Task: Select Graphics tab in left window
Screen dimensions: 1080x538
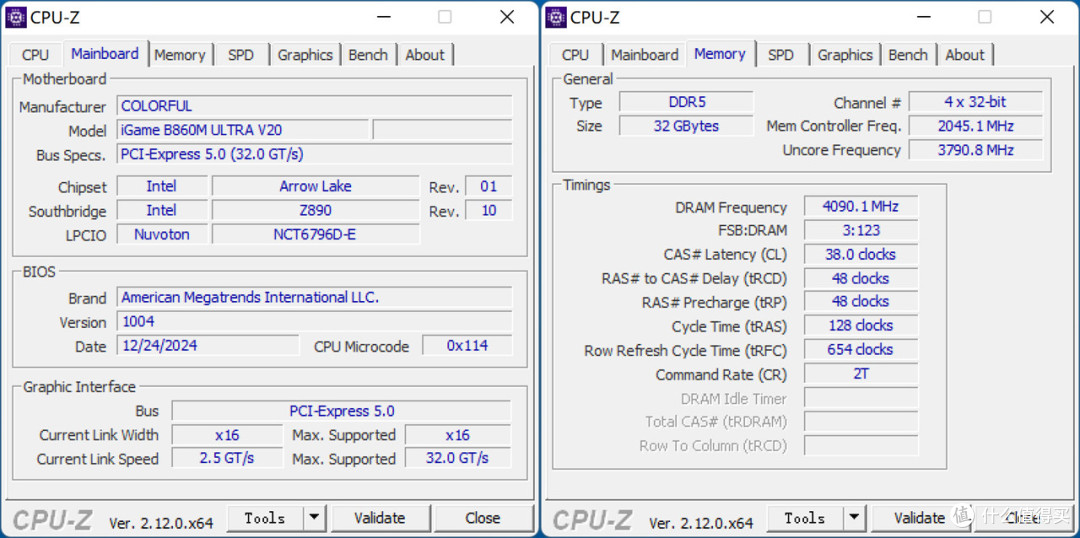Action: (x=305, y=55)
